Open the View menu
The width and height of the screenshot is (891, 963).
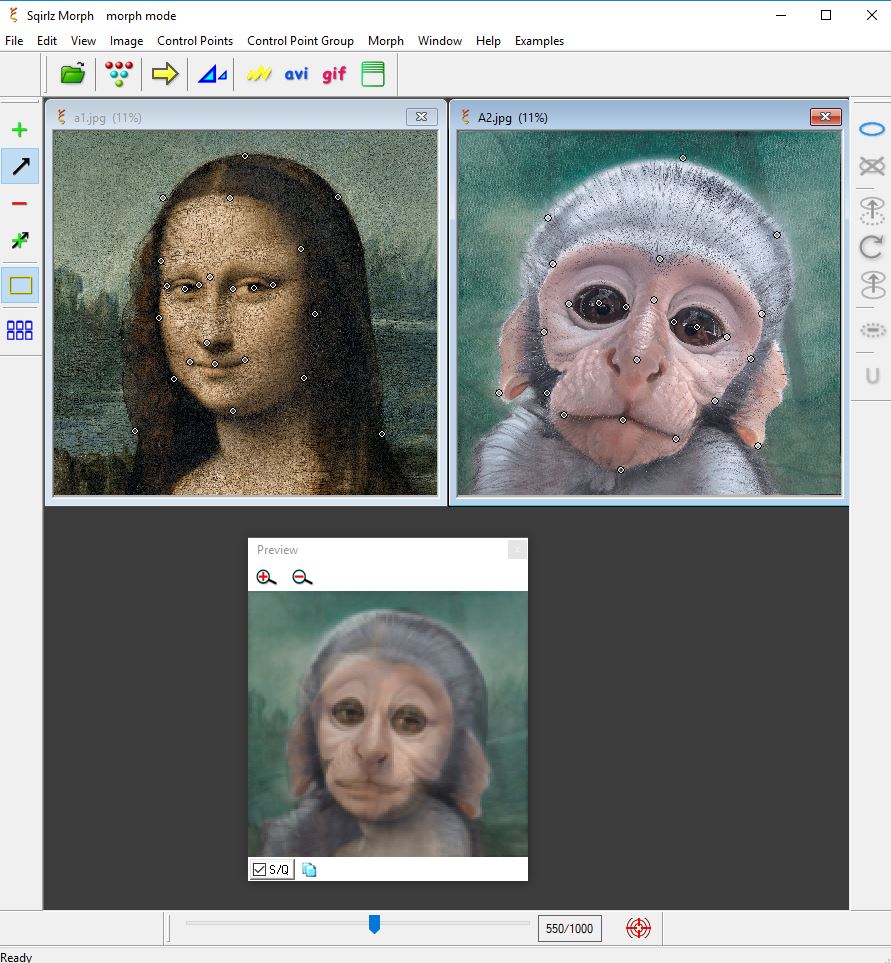(83, 41)
